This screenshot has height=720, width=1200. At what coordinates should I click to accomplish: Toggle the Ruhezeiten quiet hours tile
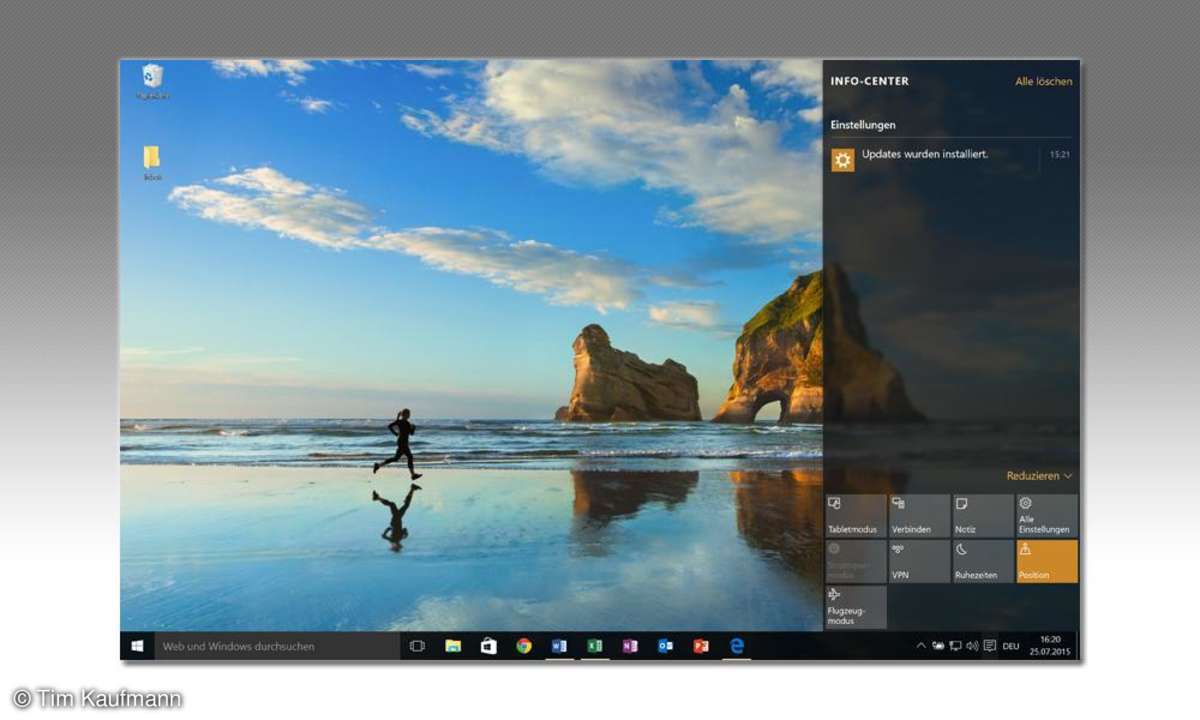pos(983,562)
